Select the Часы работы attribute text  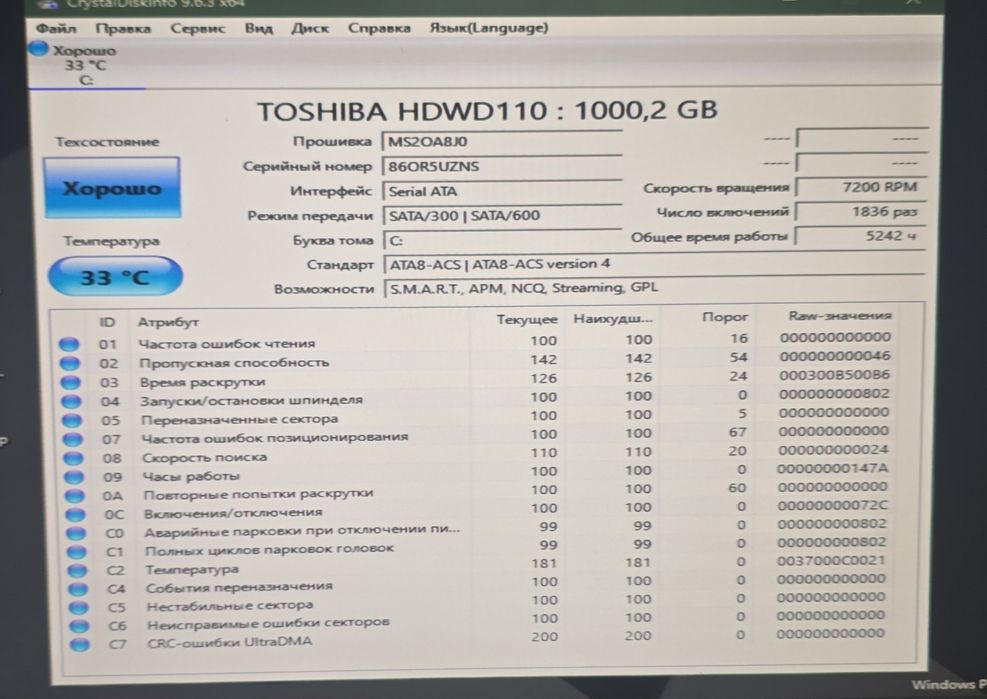pyautogui.click(x=191, y=476)
